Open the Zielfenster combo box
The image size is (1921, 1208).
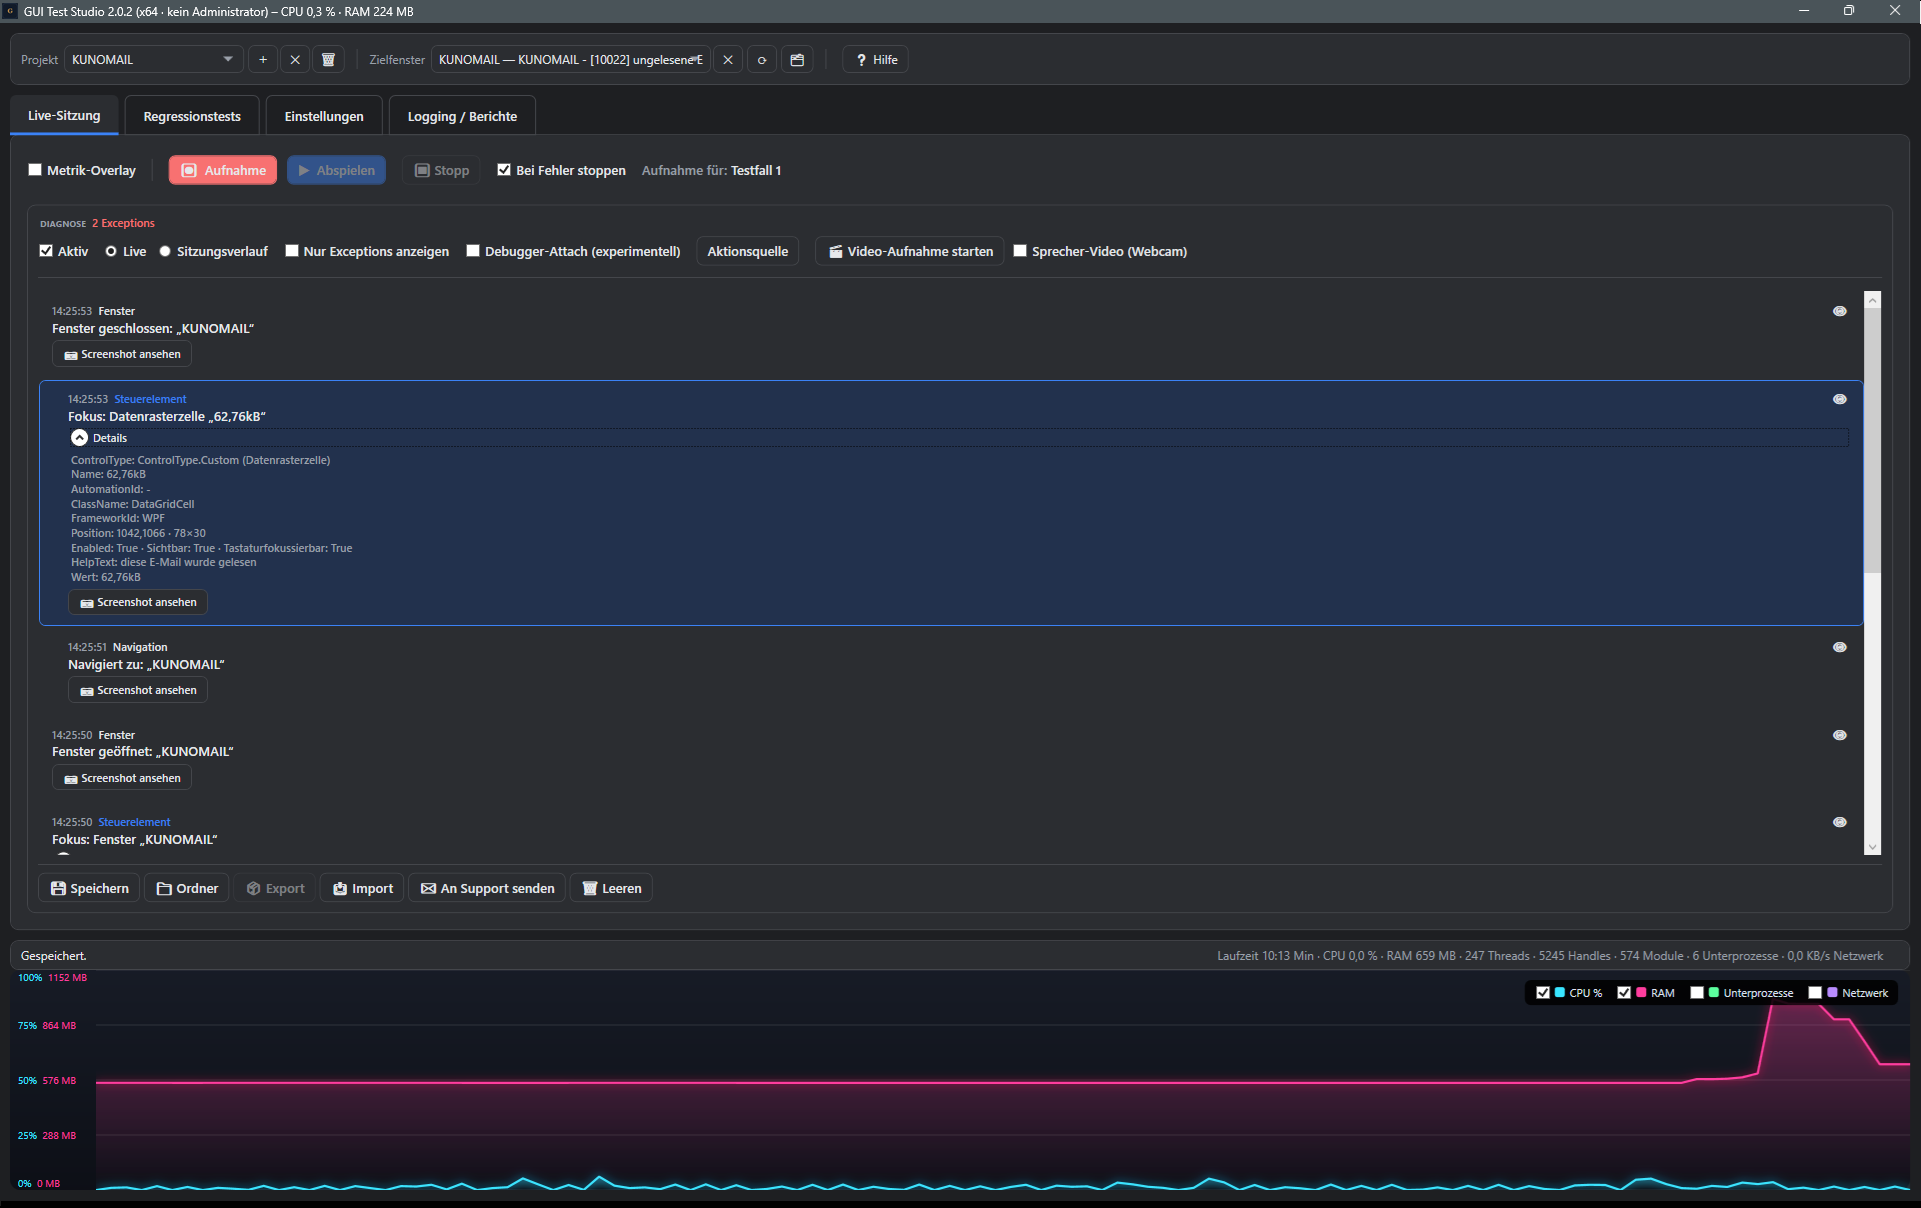tap(571, 60)
